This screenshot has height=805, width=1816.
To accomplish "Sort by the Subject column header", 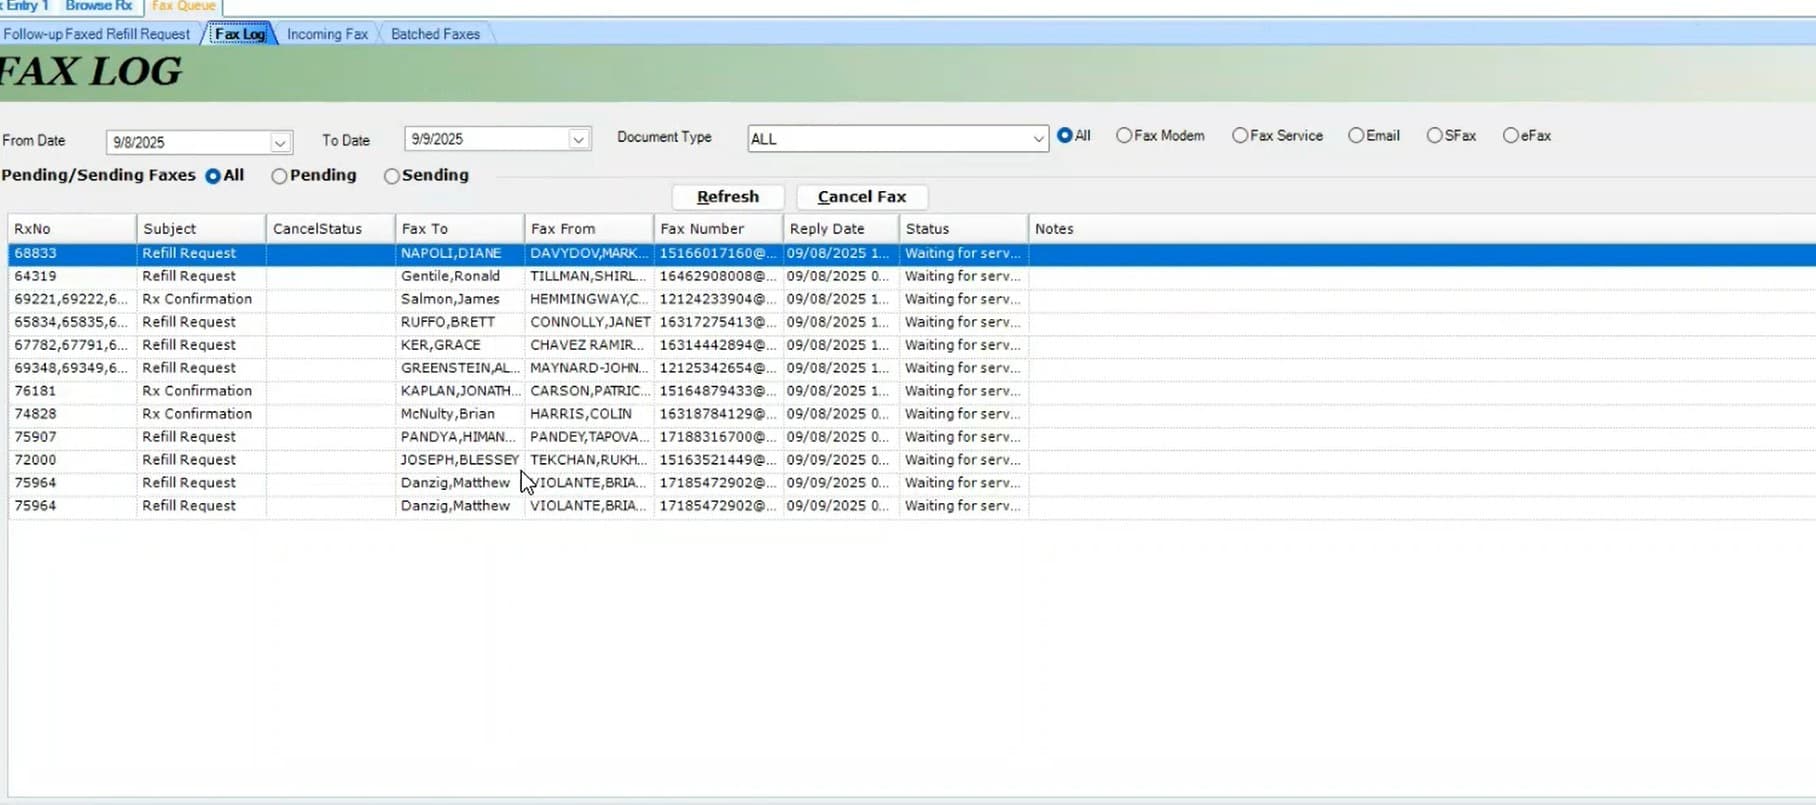I will [x=201, y=229].
